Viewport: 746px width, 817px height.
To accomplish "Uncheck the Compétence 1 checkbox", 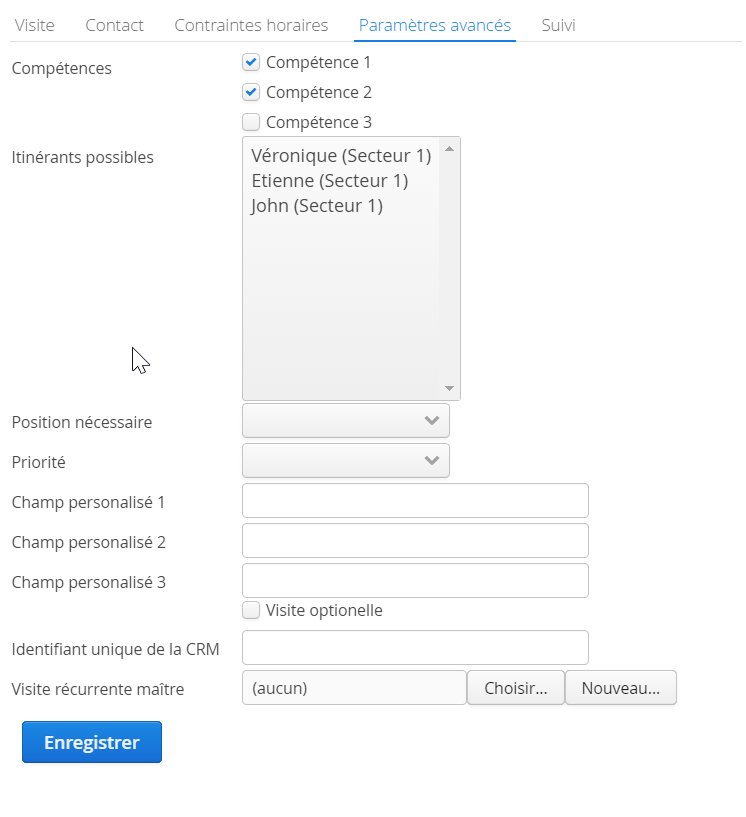I will (x=251, y=63).
